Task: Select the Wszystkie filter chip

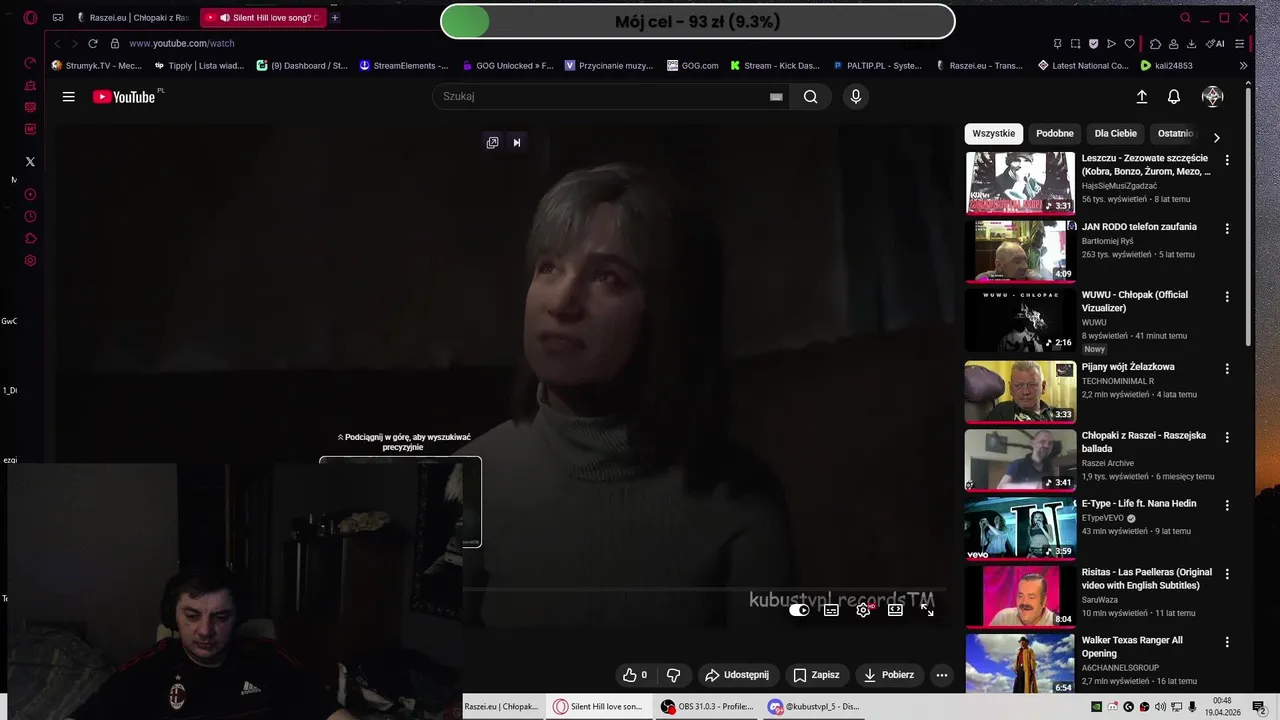Action: (993, 134)
